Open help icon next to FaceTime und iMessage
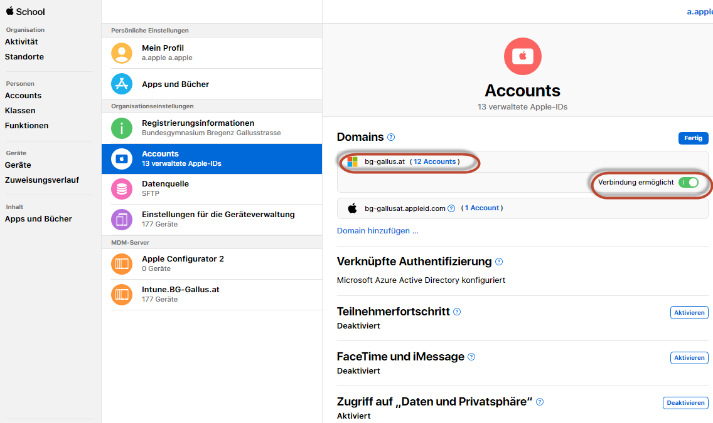This screenshot has width=713, height=423. (x=472, y=357)
